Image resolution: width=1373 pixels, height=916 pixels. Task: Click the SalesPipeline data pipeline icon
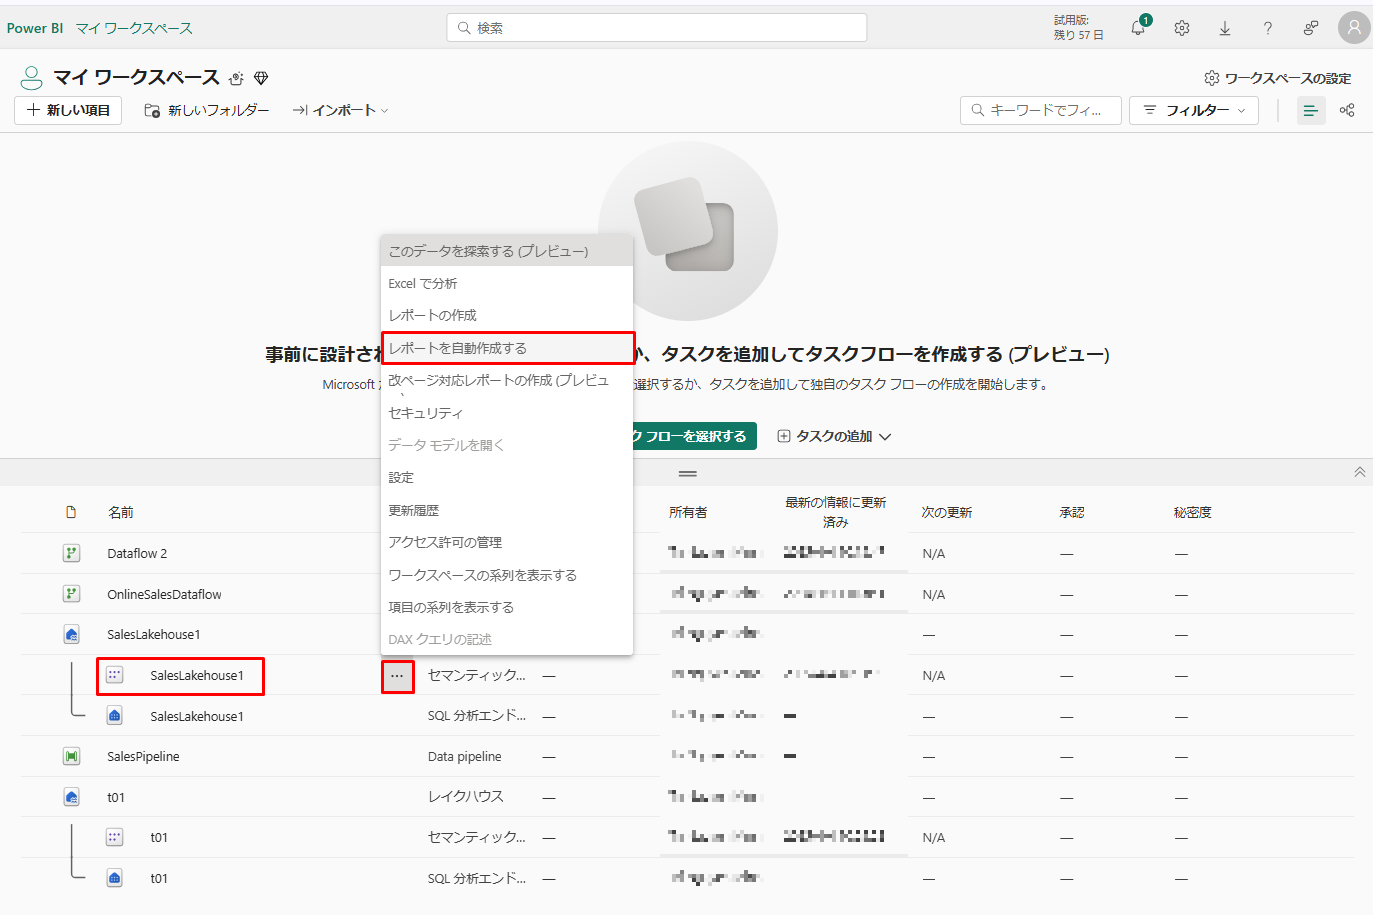click(71, 757)
